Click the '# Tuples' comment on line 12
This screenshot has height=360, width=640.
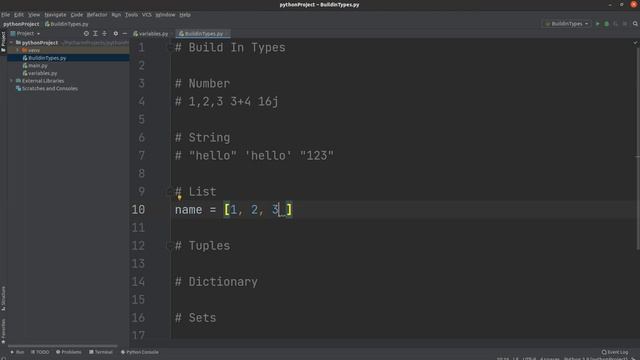203,246
